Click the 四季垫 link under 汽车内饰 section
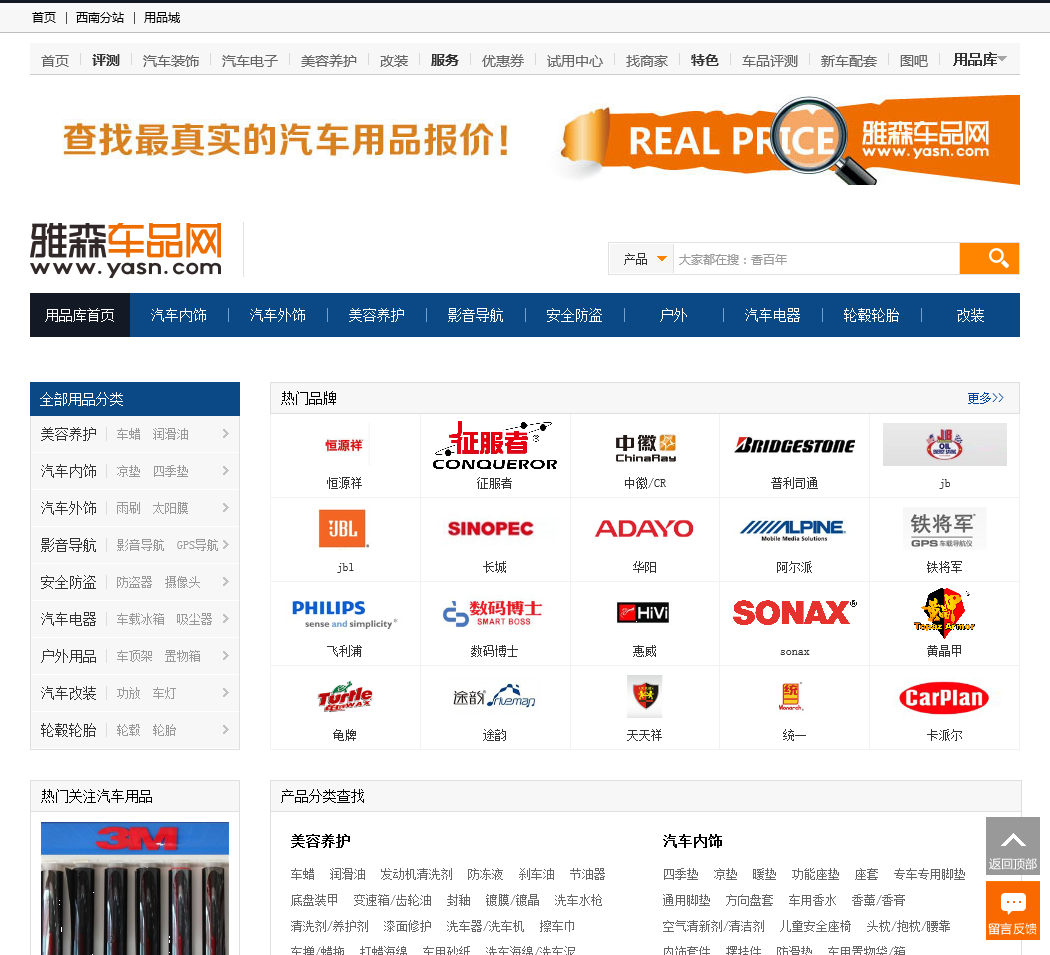The height and width of the screenshot is (955, 1050). [x=680, y=874]
